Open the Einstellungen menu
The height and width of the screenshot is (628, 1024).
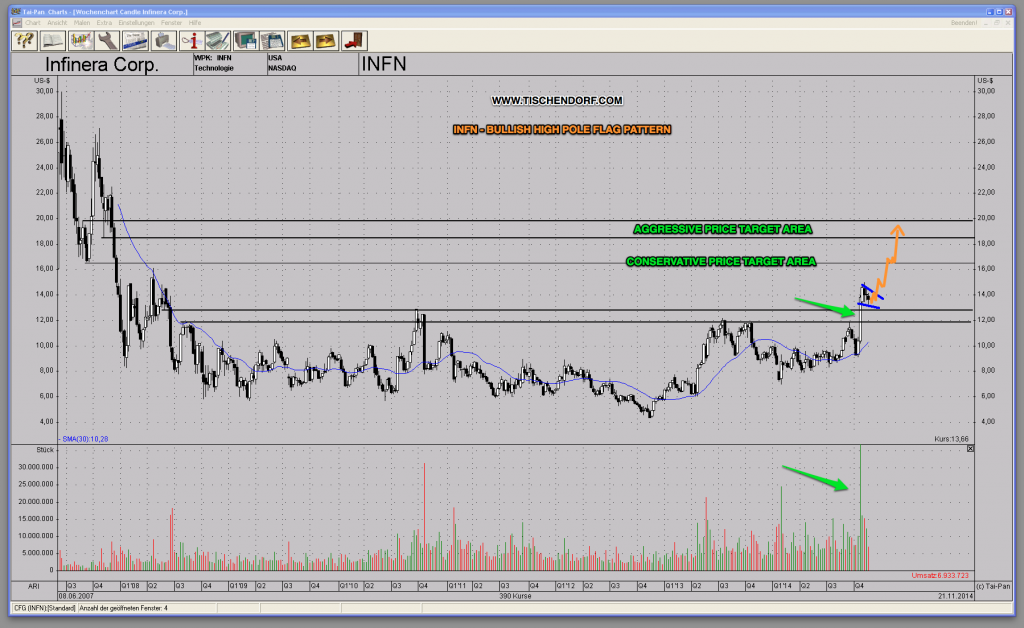[135, 24]
